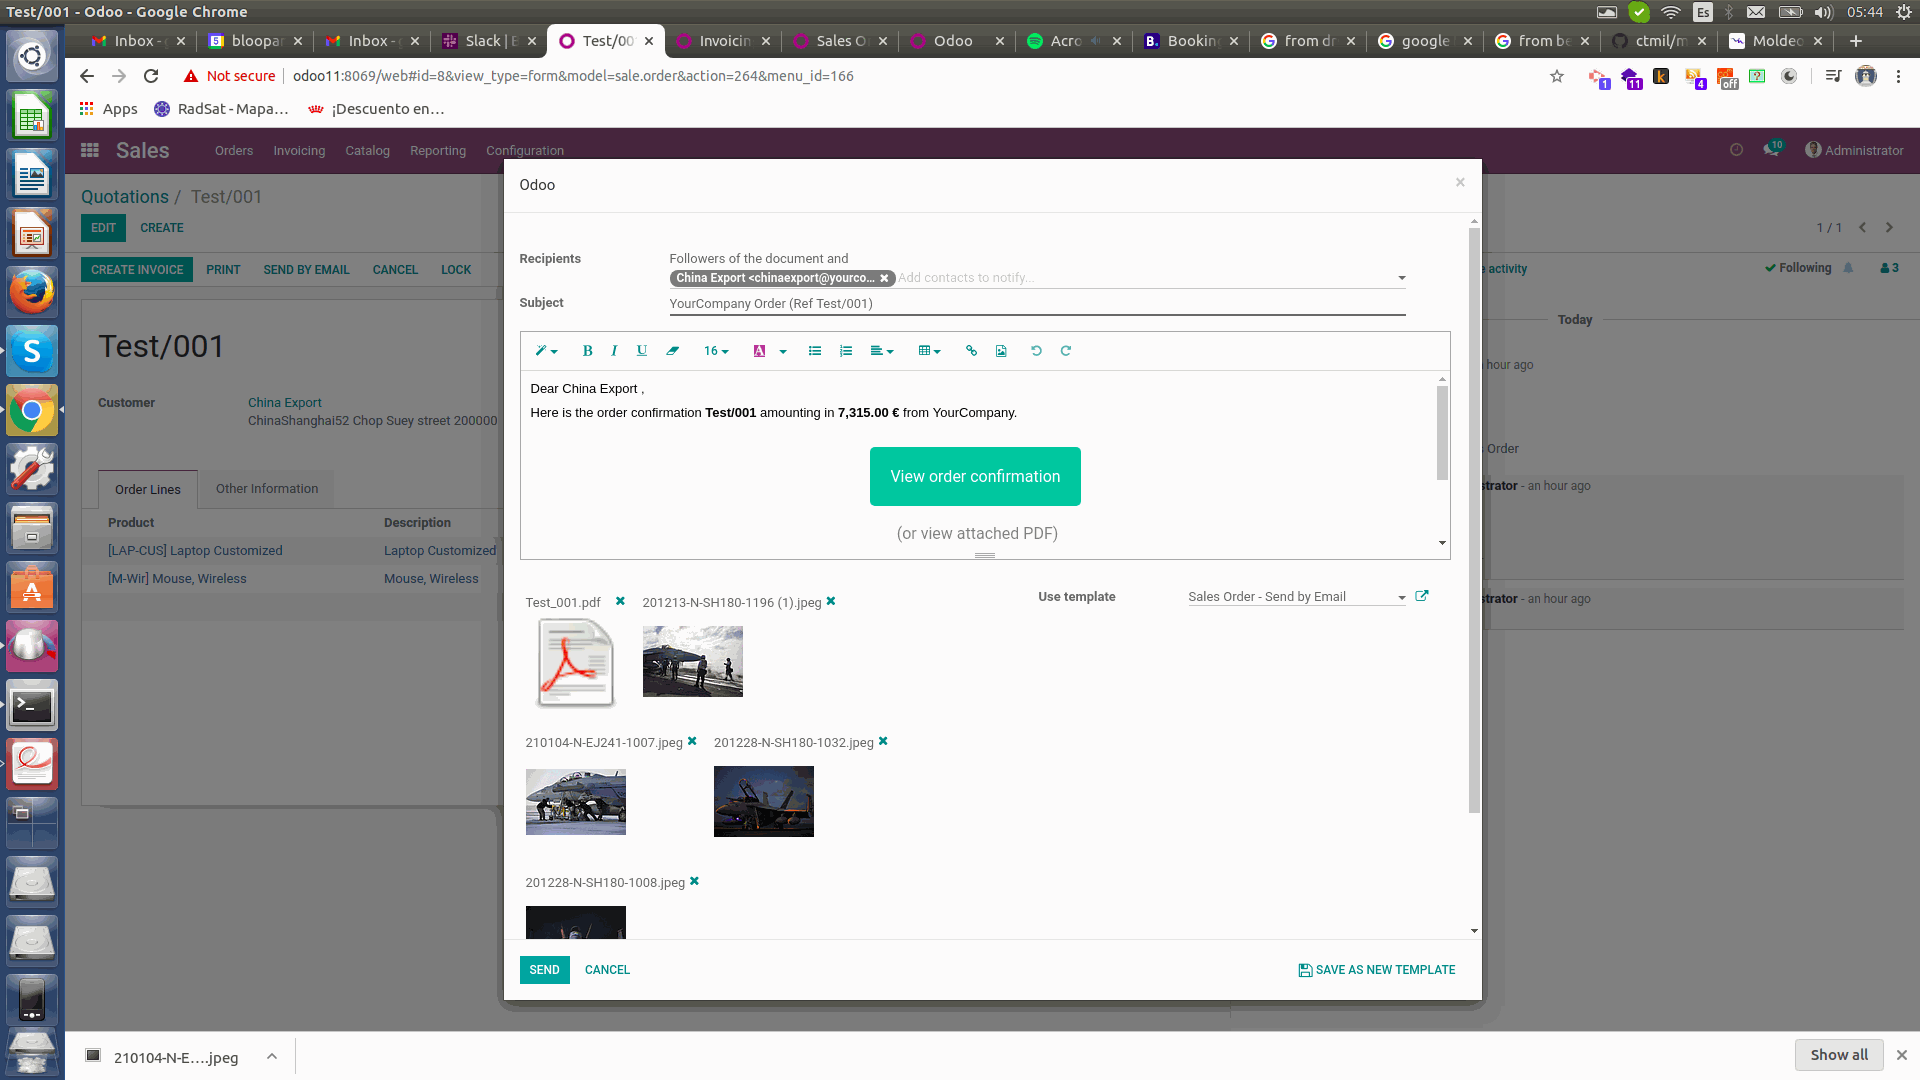This screenshot has width=1920, height=1080.
Task: Go to previous record arrow
Action: pyautogui.click(x=1862, y=227)
